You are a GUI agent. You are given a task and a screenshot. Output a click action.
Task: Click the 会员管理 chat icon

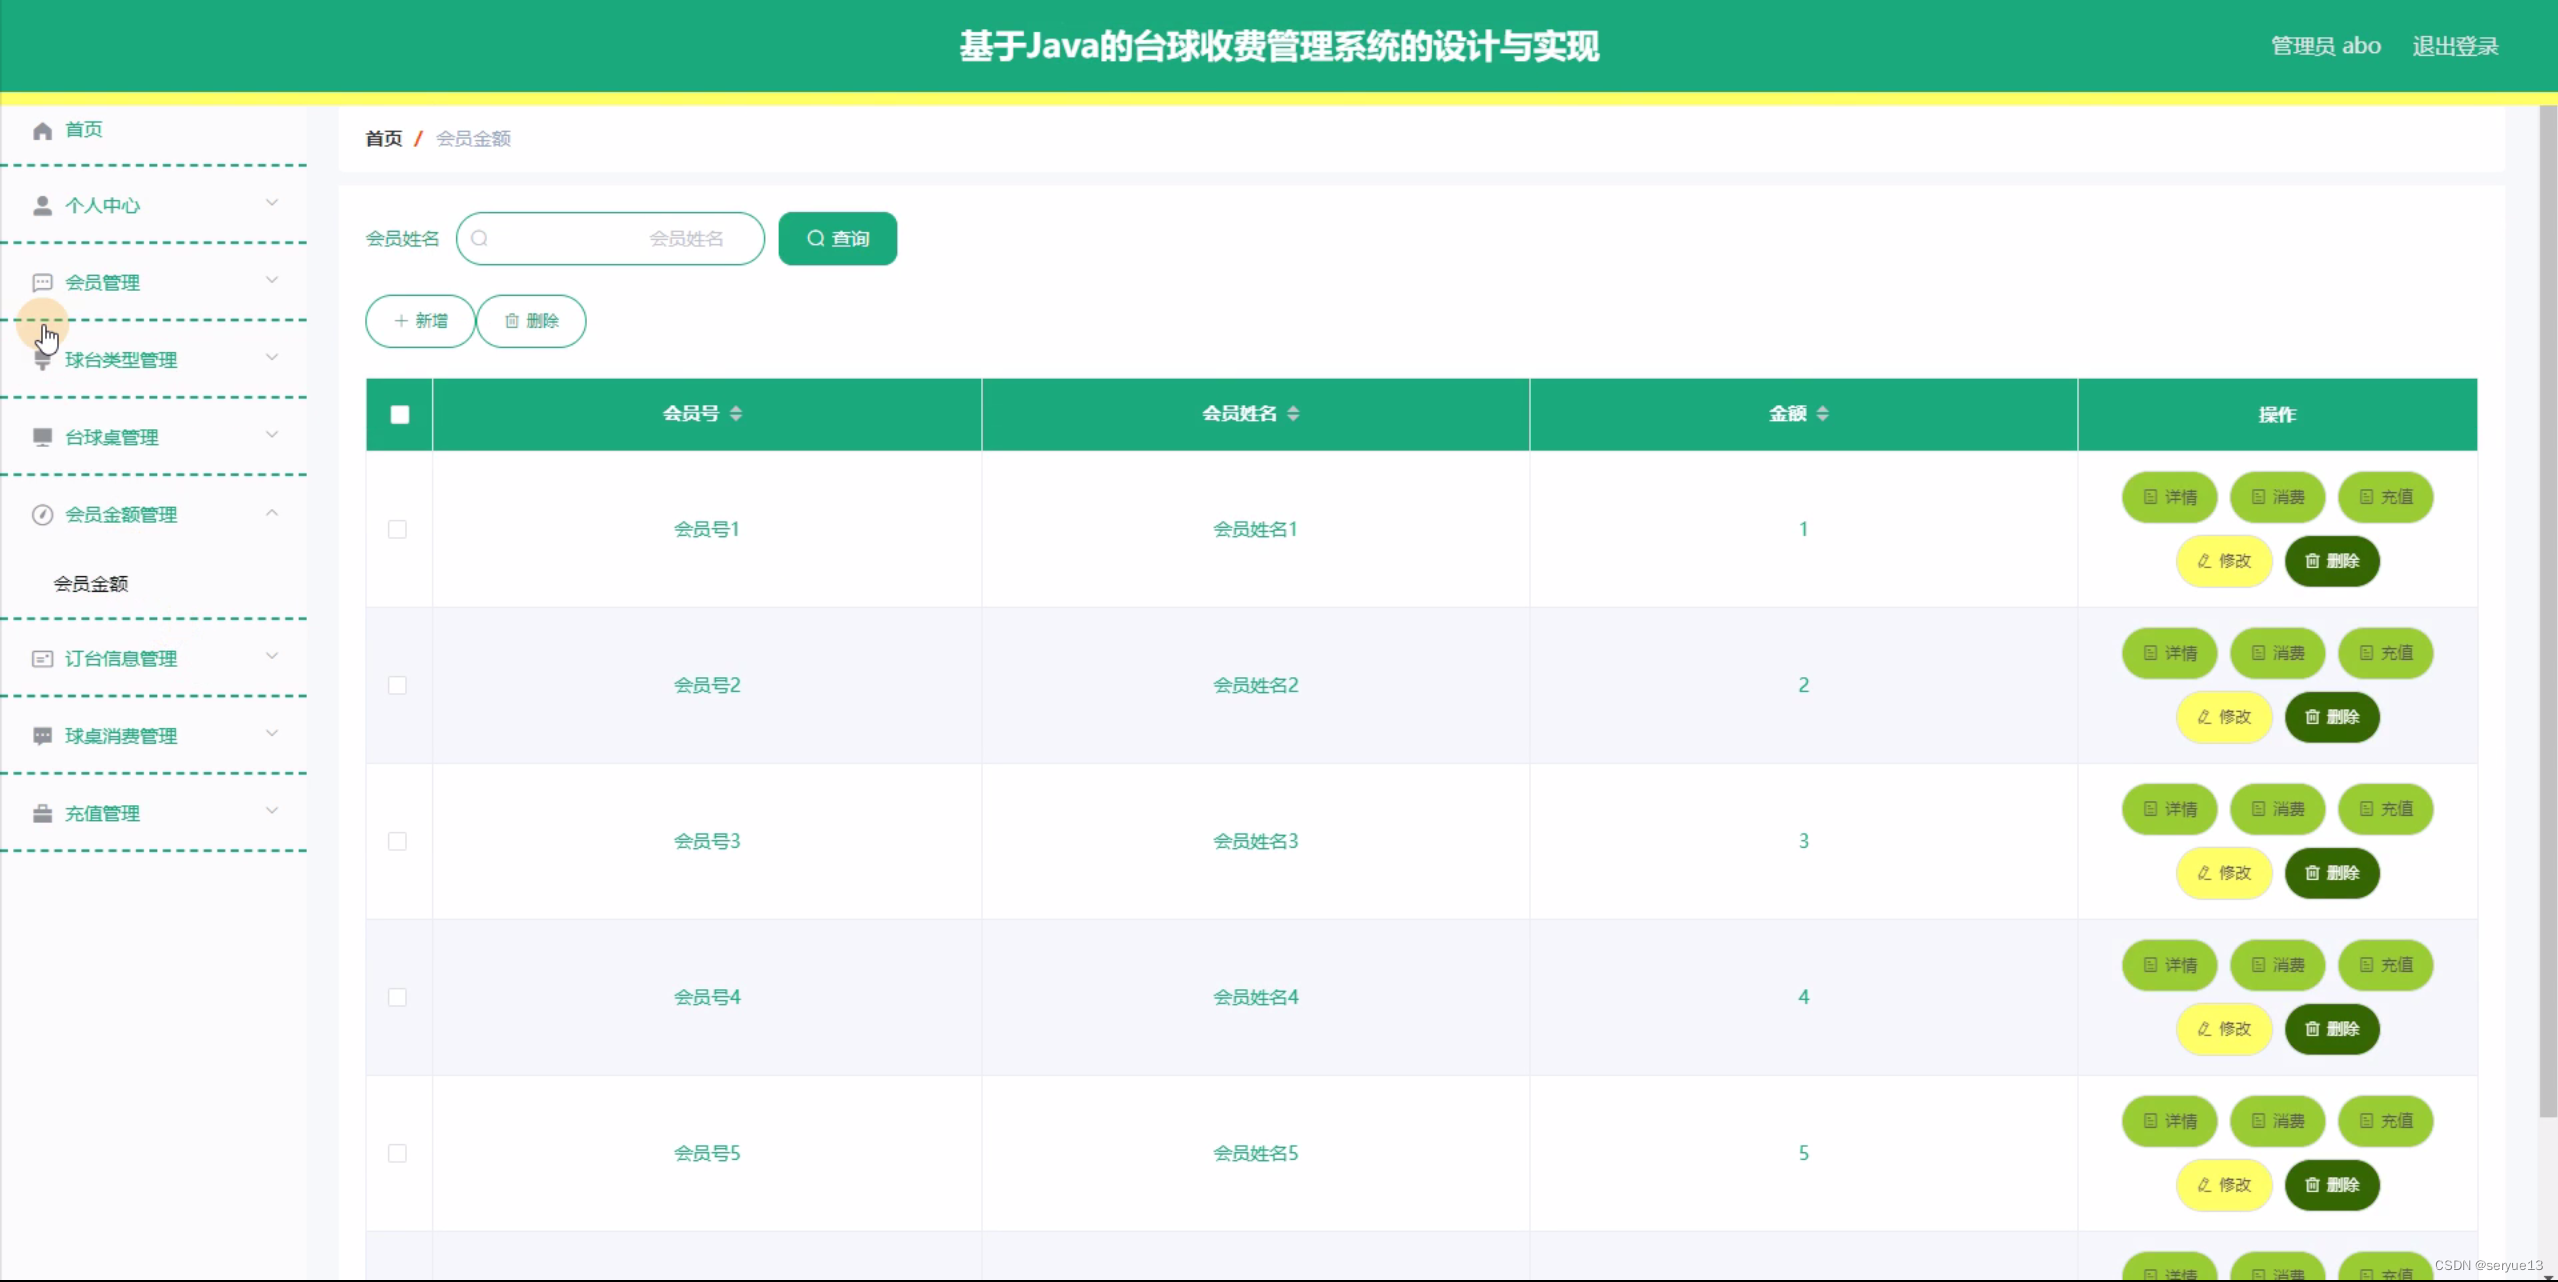42,283
